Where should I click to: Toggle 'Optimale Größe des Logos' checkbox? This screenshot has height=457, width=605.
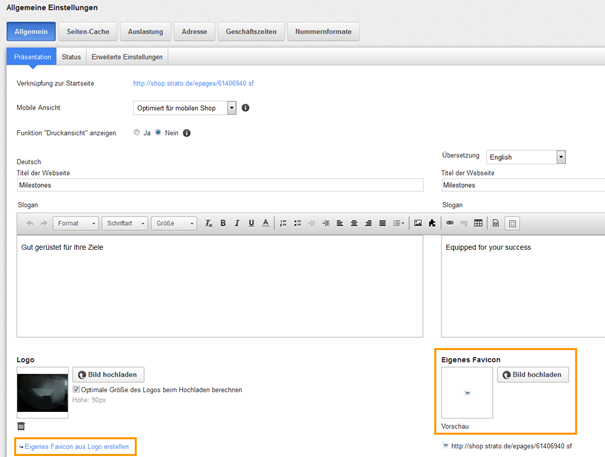pos(77,390)
